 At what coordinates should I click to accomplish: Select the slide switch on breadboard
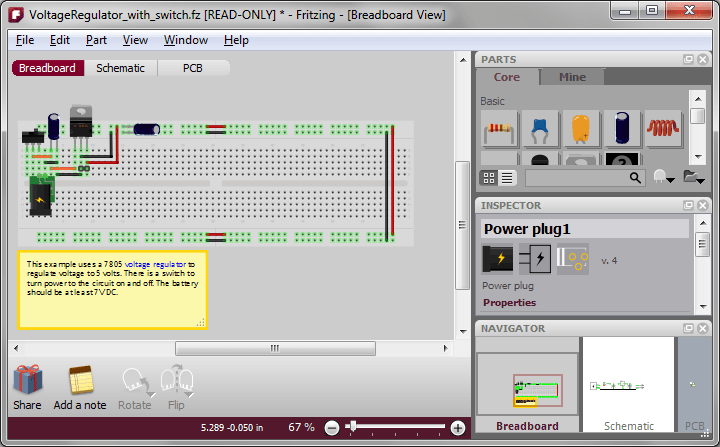click(x=33, y=137)
